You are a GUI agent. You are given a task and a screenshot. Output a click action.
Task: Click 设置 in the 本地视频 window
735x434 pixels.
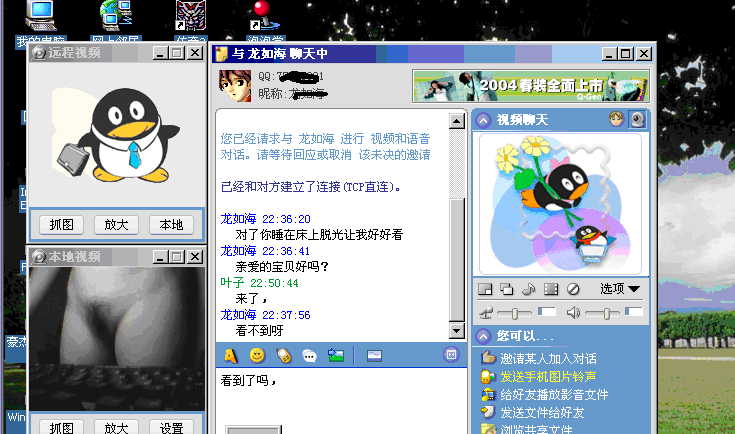(171, 427)
